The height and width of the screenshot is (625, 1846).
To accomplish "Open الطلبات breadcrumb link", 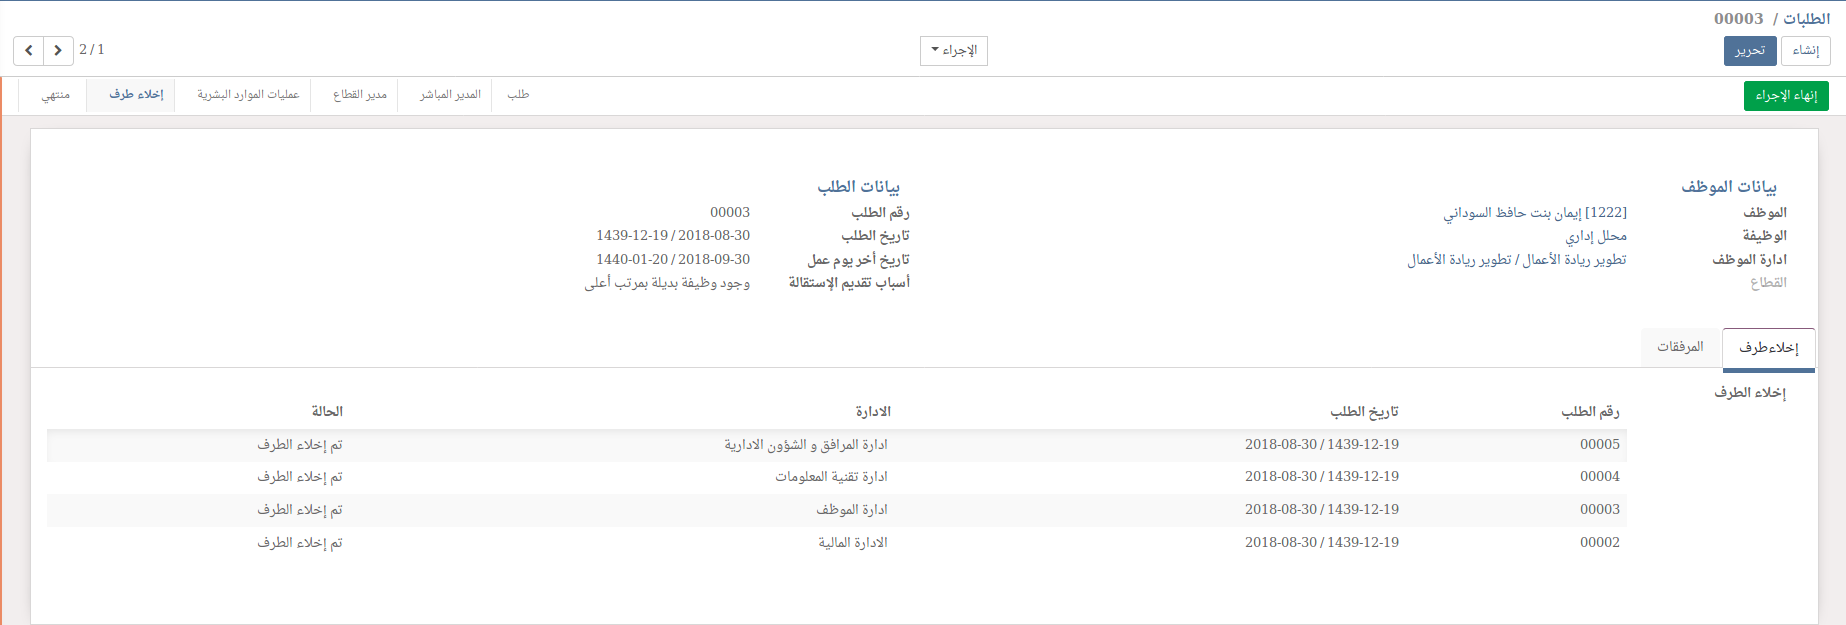I will tap(1806, 19).
